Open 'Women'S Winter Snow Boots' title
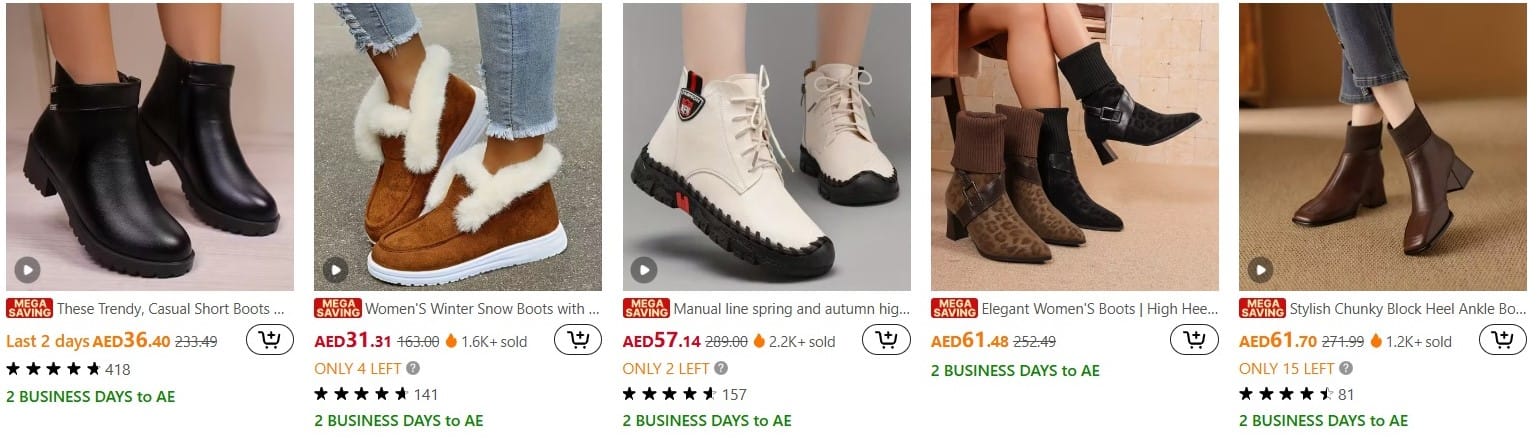This screenshot has height=439, width=1537. [x=482, y=309]
